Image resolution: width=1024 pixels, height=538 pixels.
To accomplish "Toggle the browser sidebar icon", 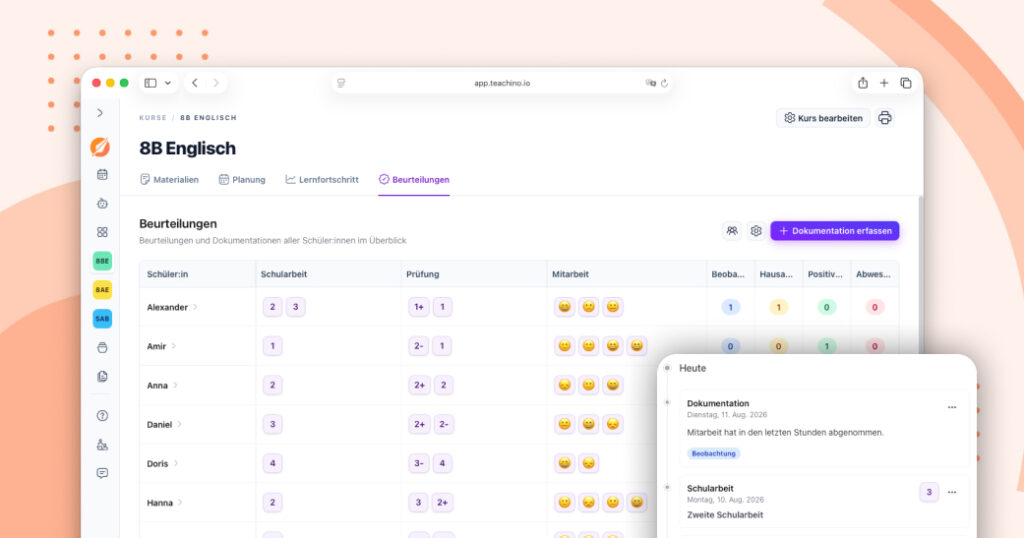I will pos(151,83).
